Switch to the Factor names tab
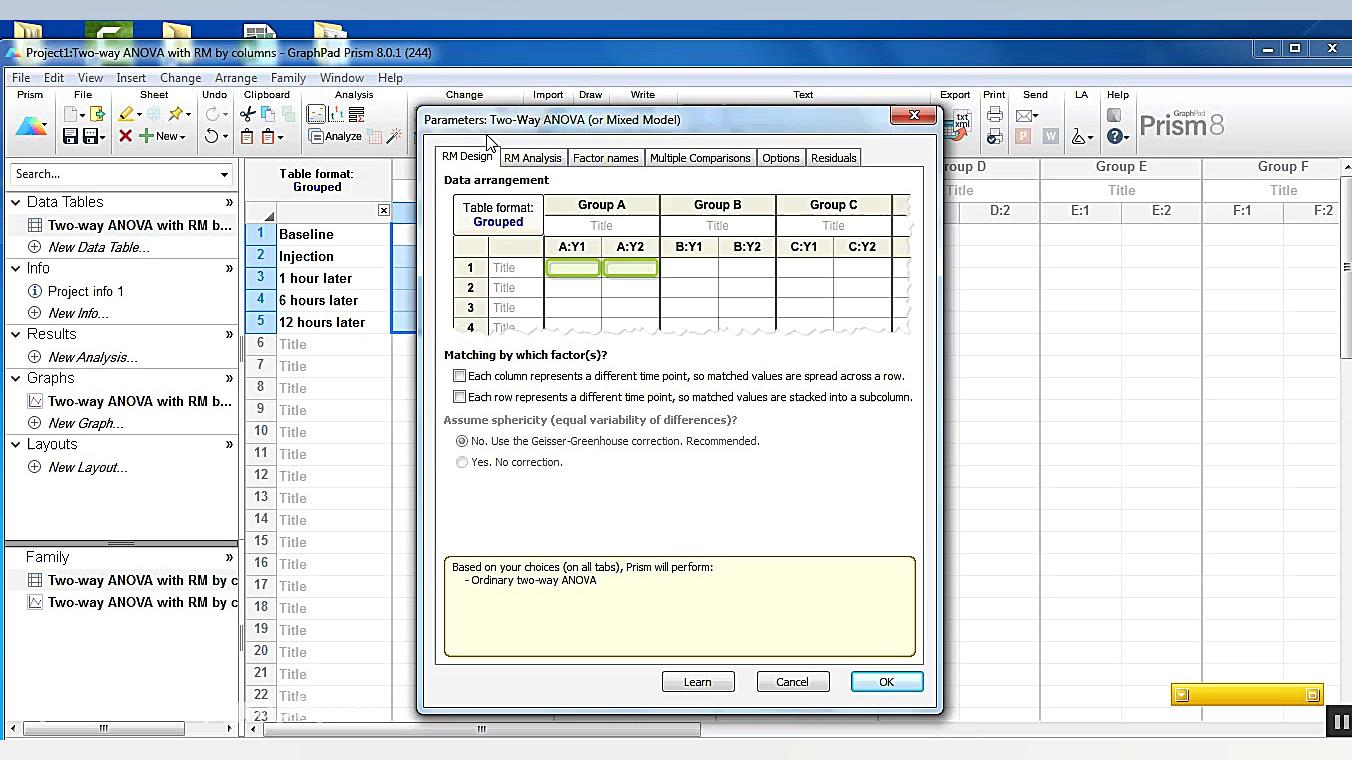 (x=605, y=158)
